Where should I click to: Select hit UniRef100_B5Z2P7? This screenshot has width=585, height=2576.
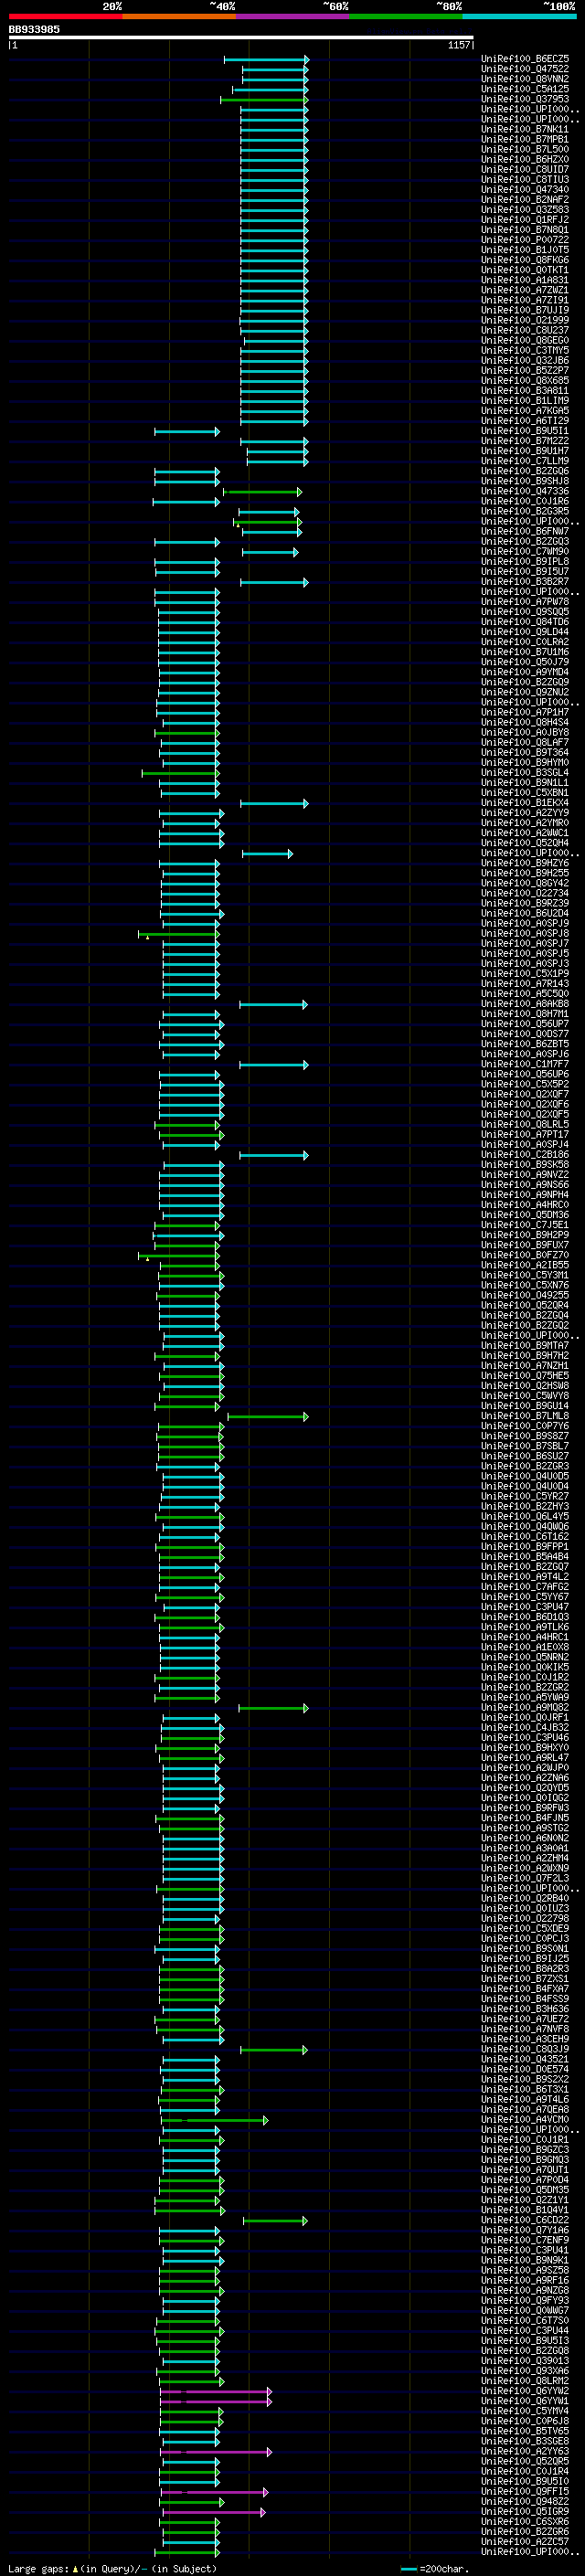point(525,371)
